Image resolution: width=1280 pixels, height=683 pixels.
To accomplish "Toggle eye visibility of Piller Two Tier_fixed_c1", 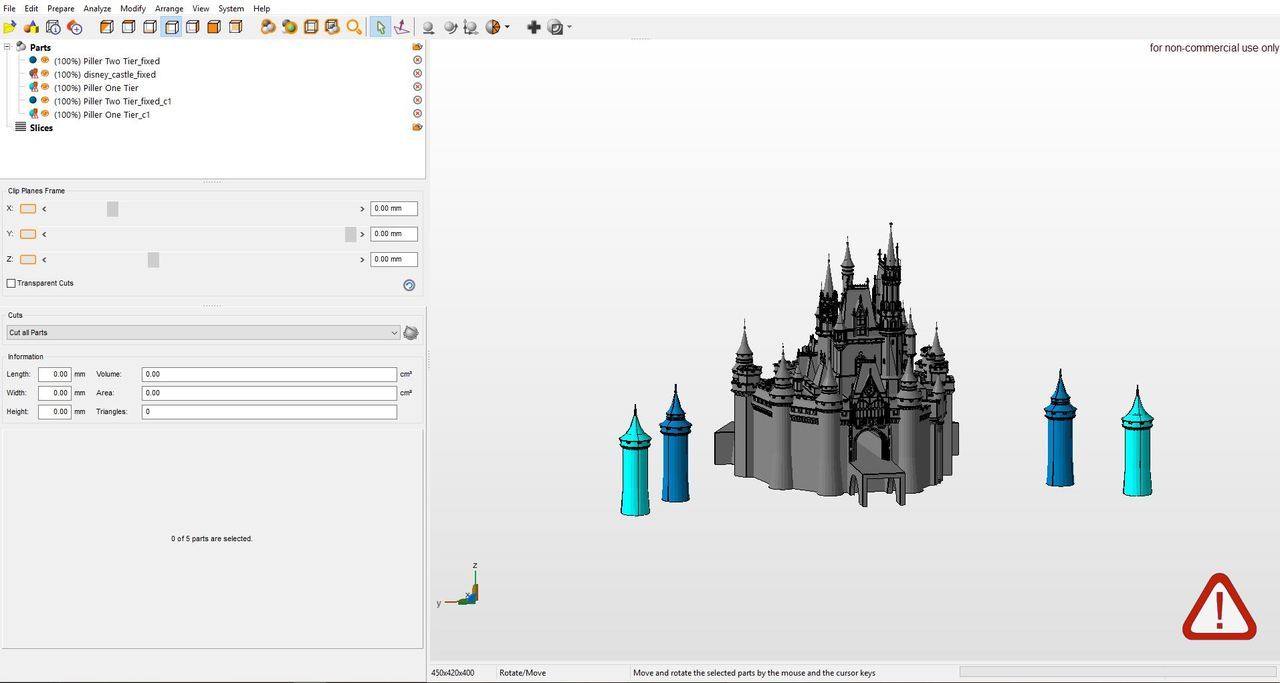I will (x=45, y=101).
